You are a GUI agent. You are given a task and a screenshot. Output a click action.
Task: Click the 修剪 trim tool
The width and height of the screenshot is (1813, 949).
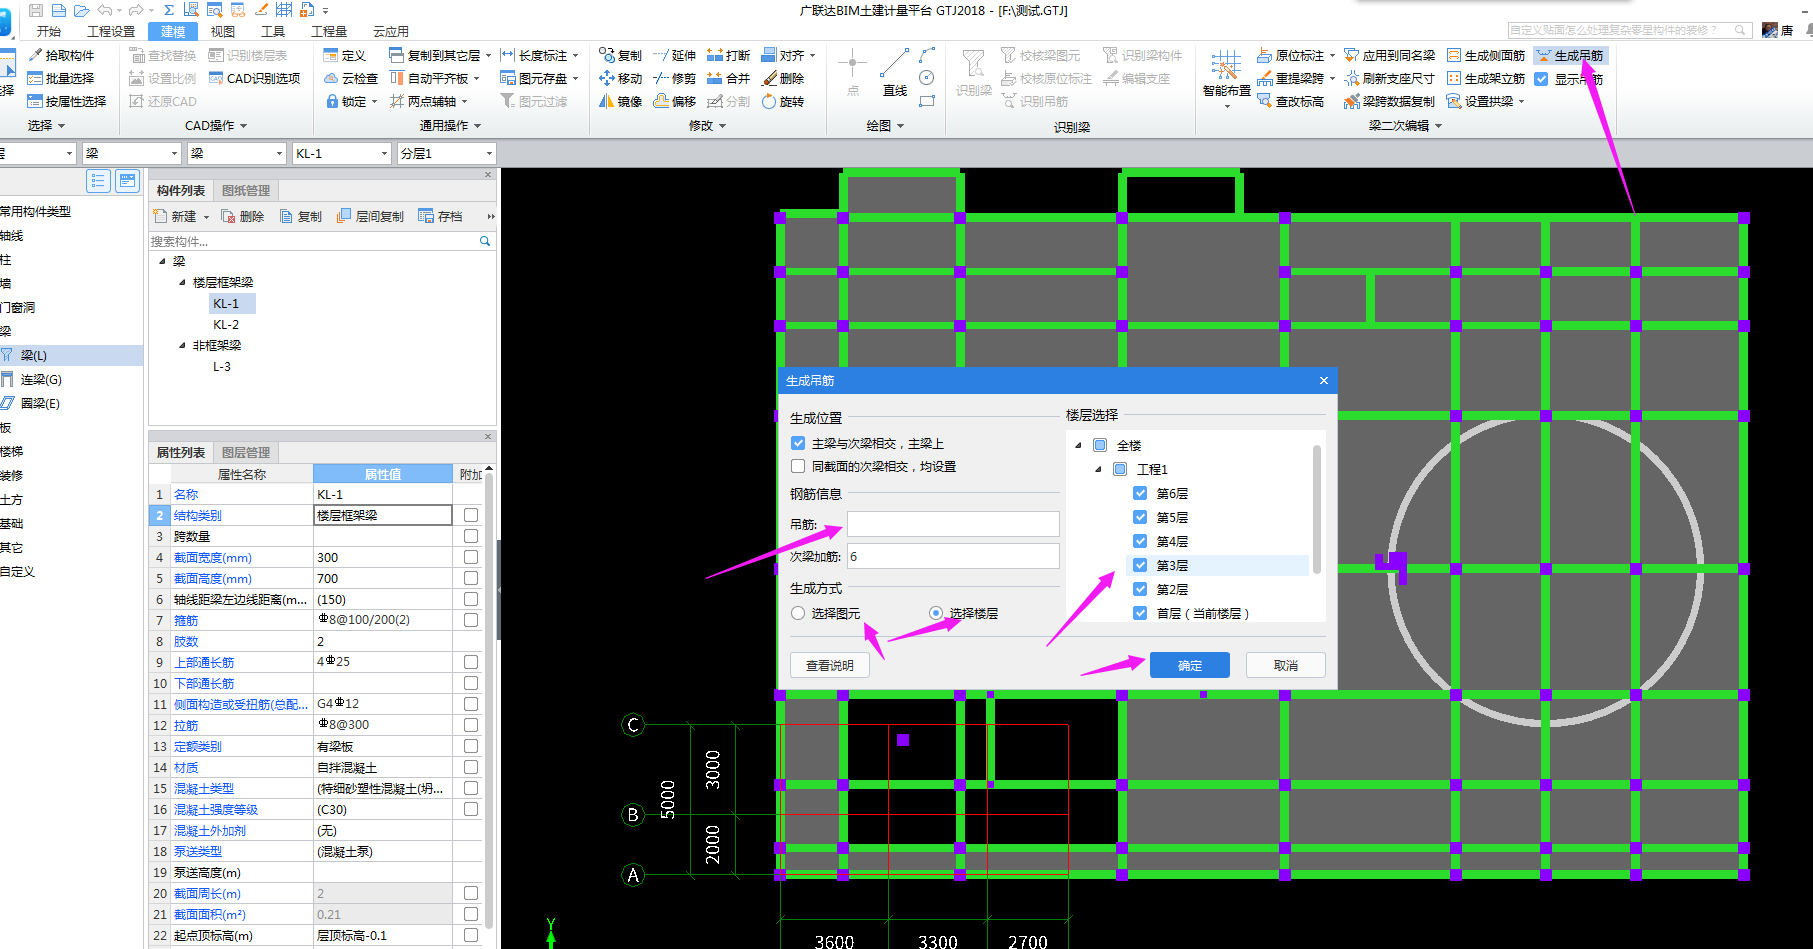coord(675,78)
